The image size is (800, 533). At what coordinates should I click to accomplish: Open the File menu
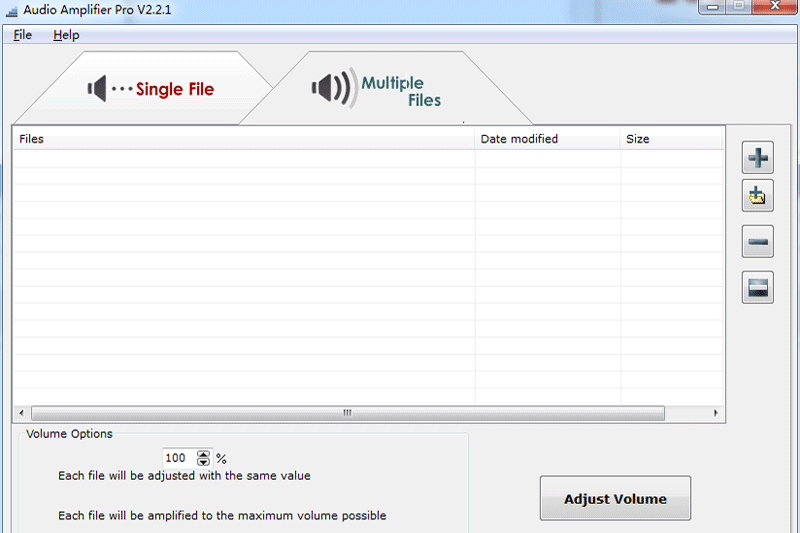click(x=23, y=35)
